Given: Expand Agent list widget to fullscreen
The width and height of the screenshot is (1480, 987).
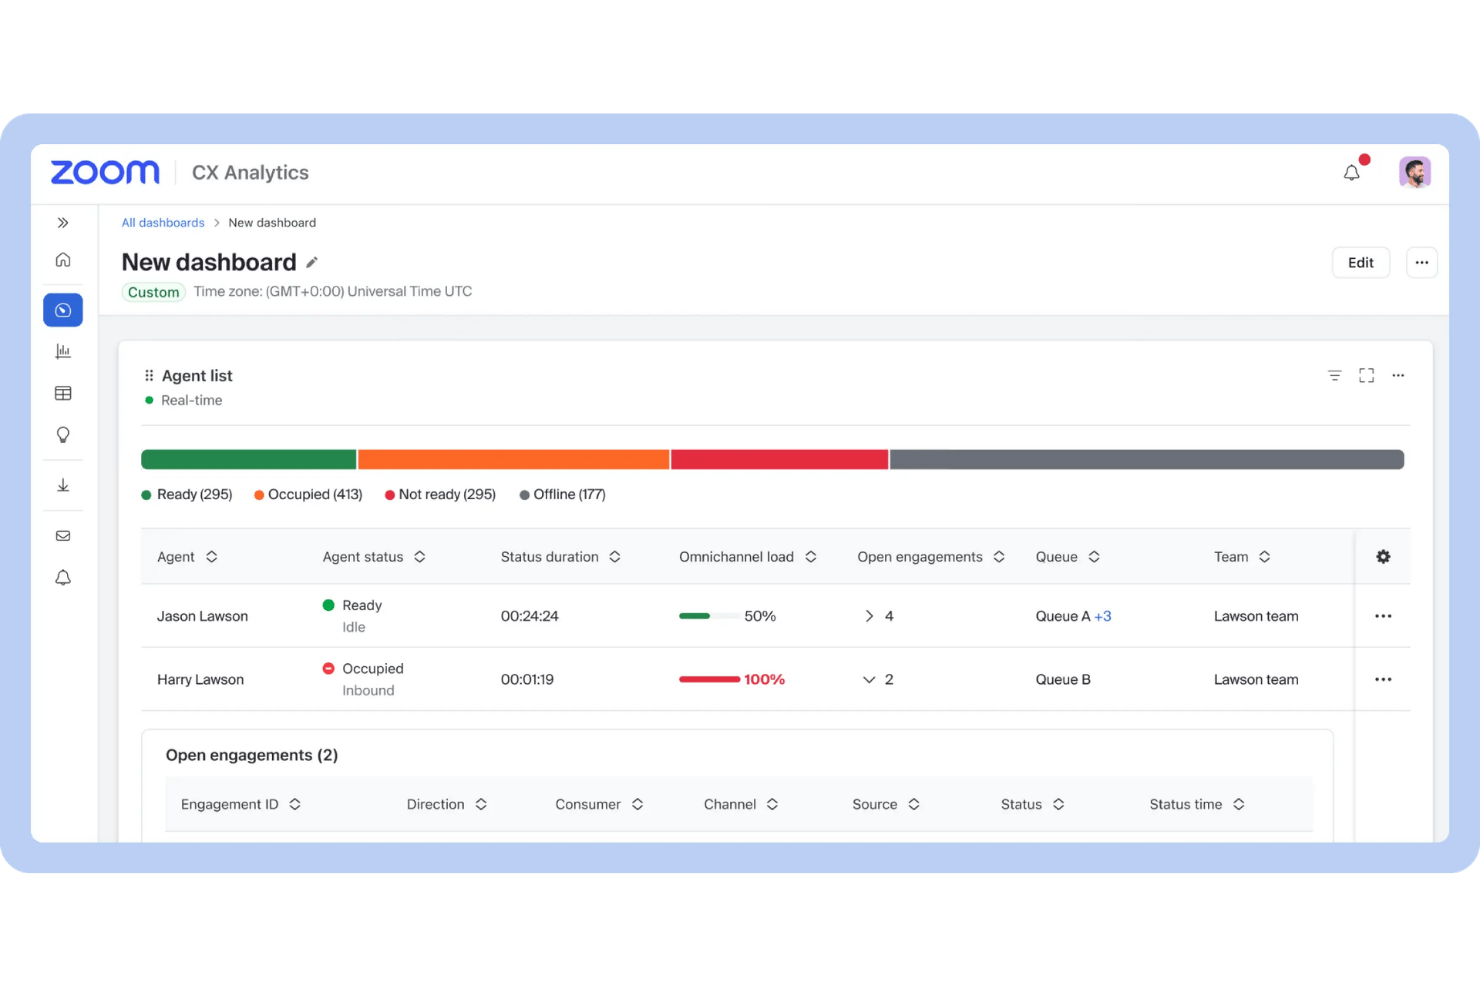Looking at the screenshot, I should coord(1367,376).
